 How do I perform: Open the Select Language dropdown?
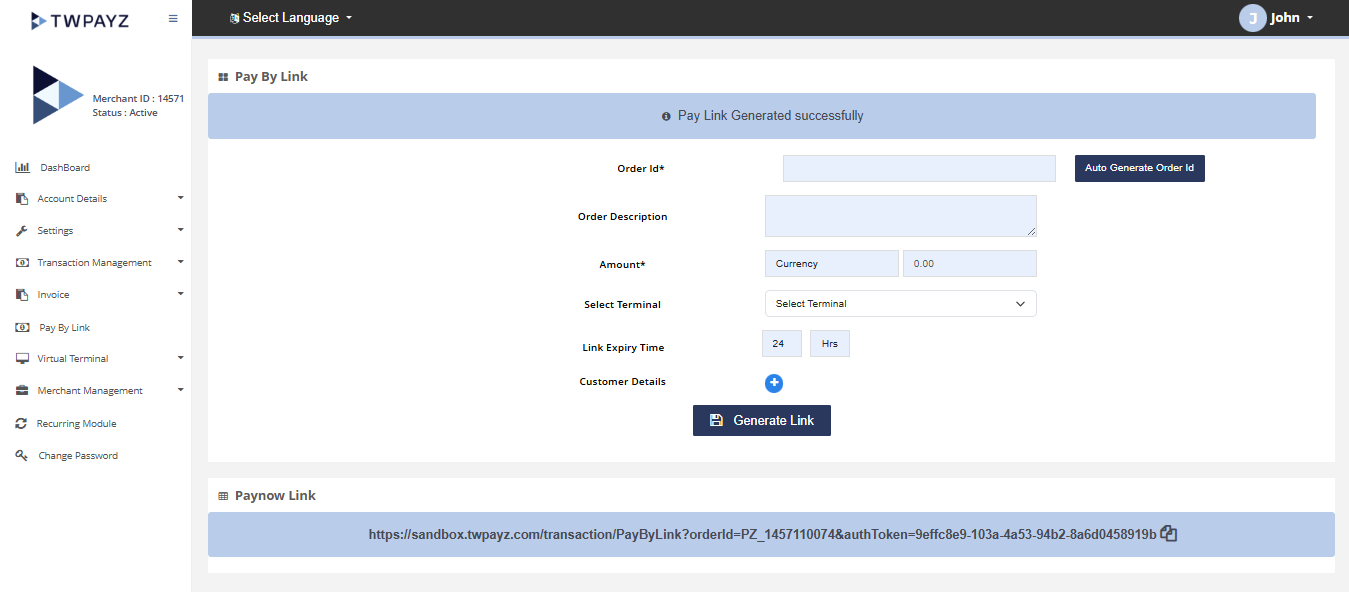291,18
